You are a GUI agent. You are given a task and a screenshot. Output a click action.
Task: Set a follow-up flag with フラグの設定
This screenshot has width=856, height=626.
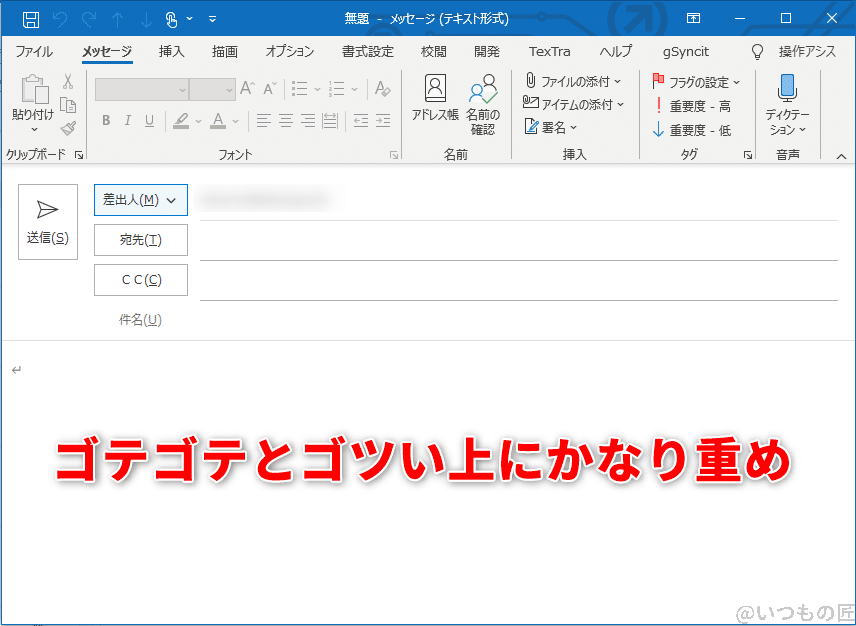pyautogui.click(x=700, y=80)
